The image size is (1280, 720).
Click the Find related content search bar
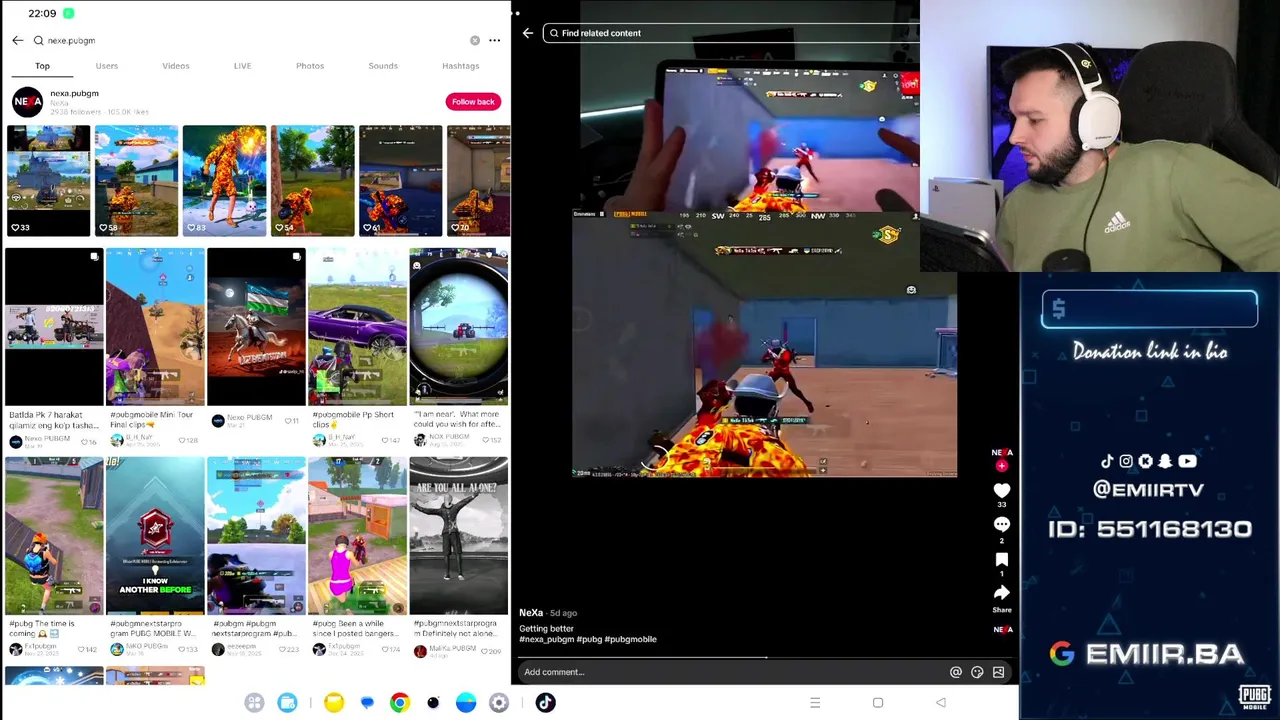730,33
